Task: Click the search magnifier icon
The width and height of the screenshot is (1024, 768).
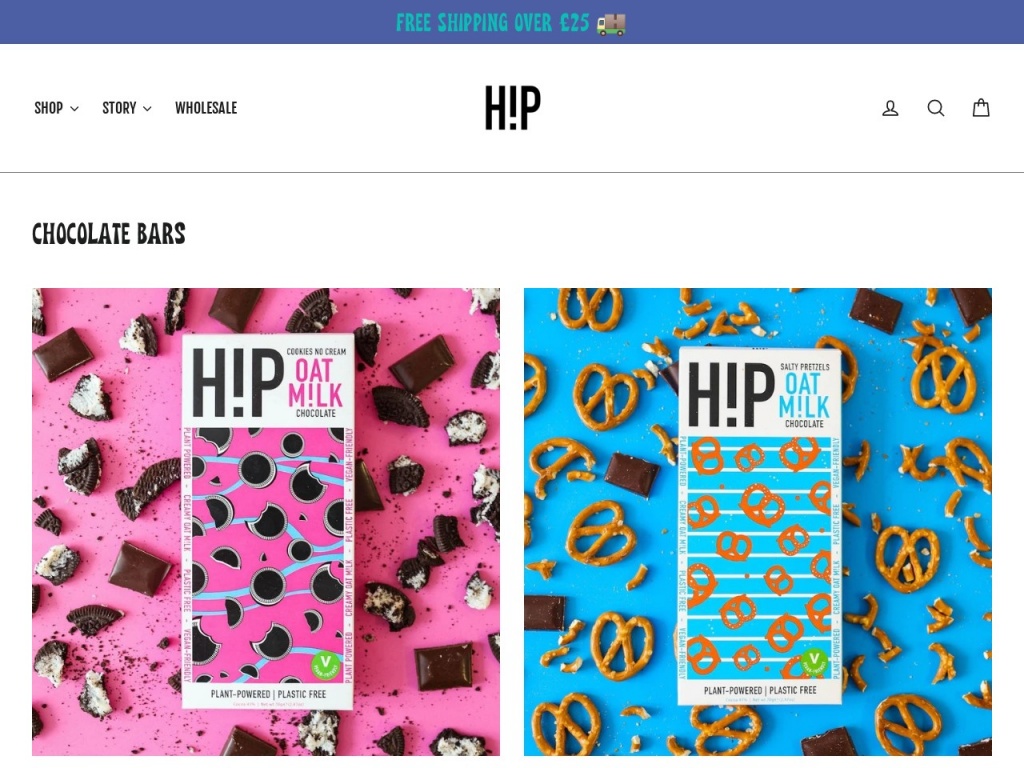Action: coord(936,108)
